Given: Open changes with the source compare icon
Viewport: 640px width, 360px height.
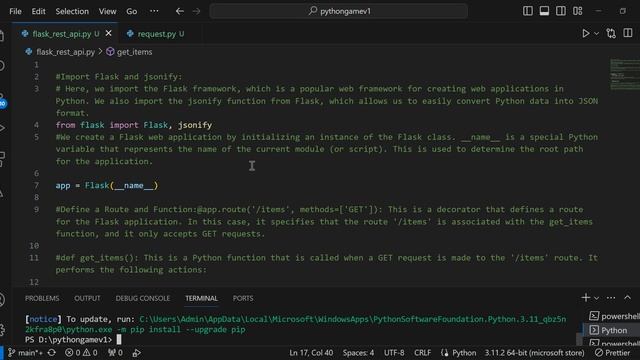Looking at the screenshot, I should [611, 33].
